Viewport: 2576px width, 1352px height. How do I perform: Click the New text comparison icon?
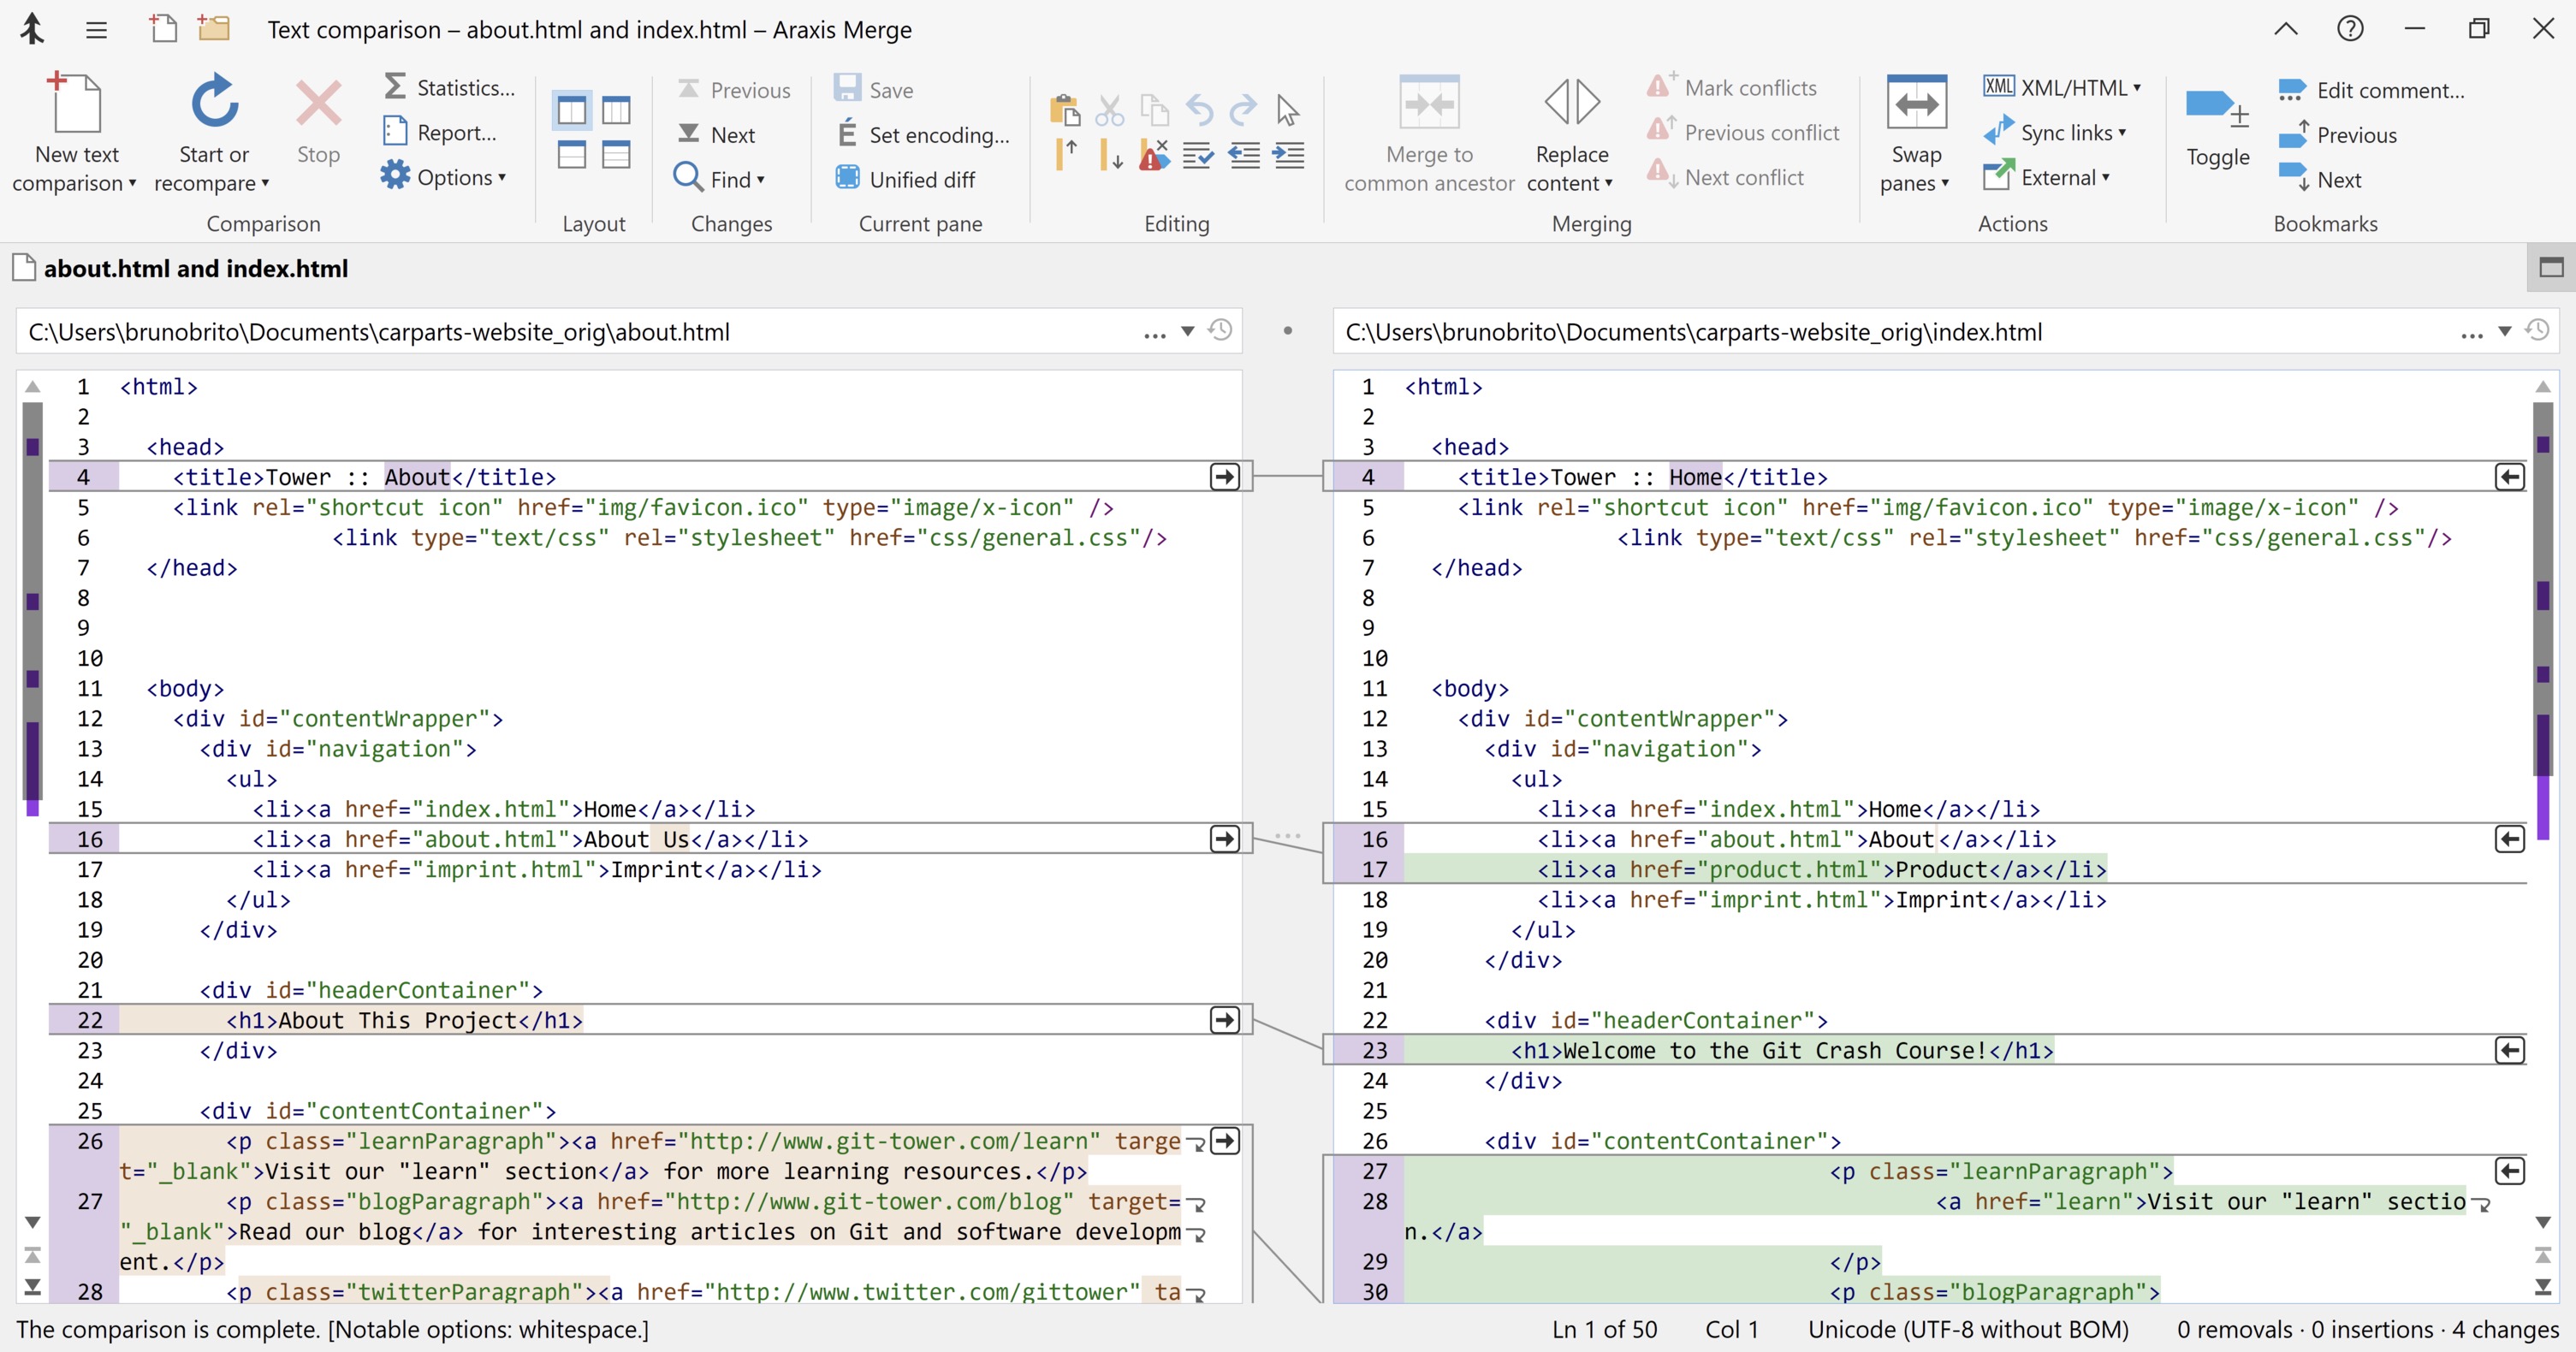74,103
